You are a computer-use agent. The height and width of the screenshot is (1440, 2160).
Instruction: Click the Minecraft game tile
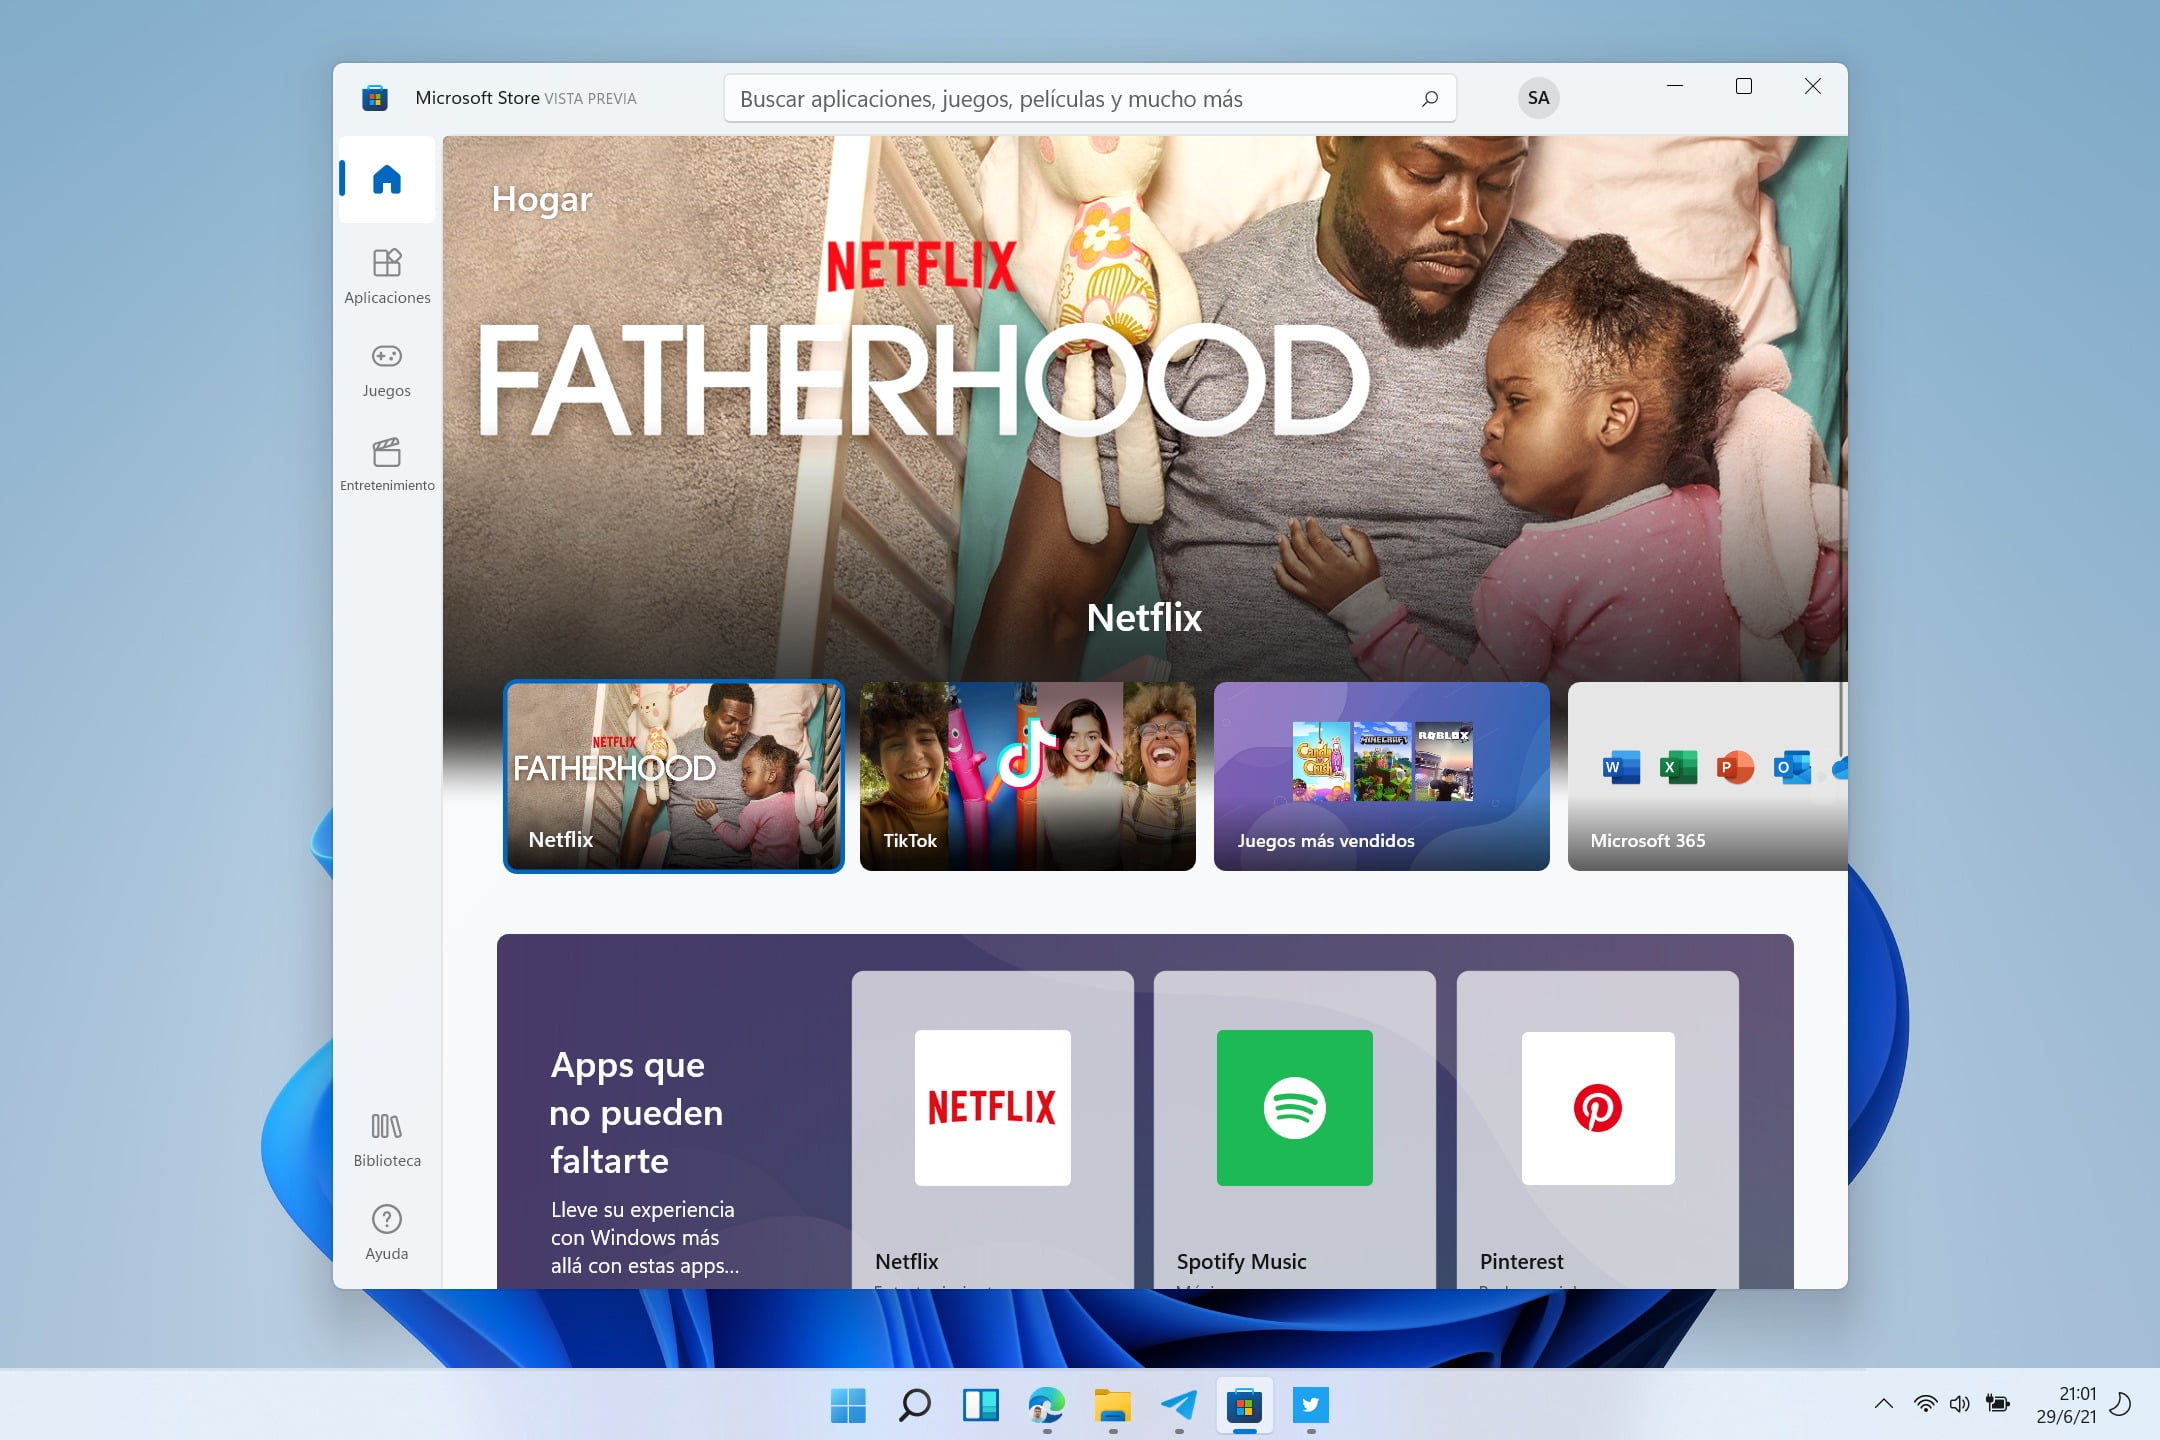coord(1382,762)
